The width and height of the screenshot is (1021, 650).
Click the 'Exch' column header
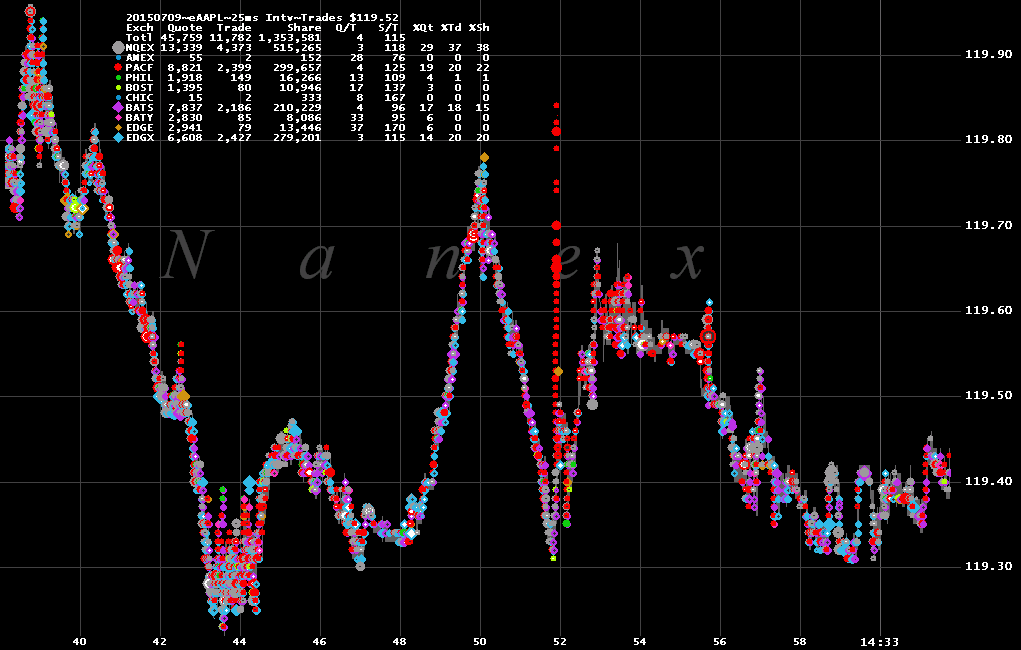(x=139, y=28)
